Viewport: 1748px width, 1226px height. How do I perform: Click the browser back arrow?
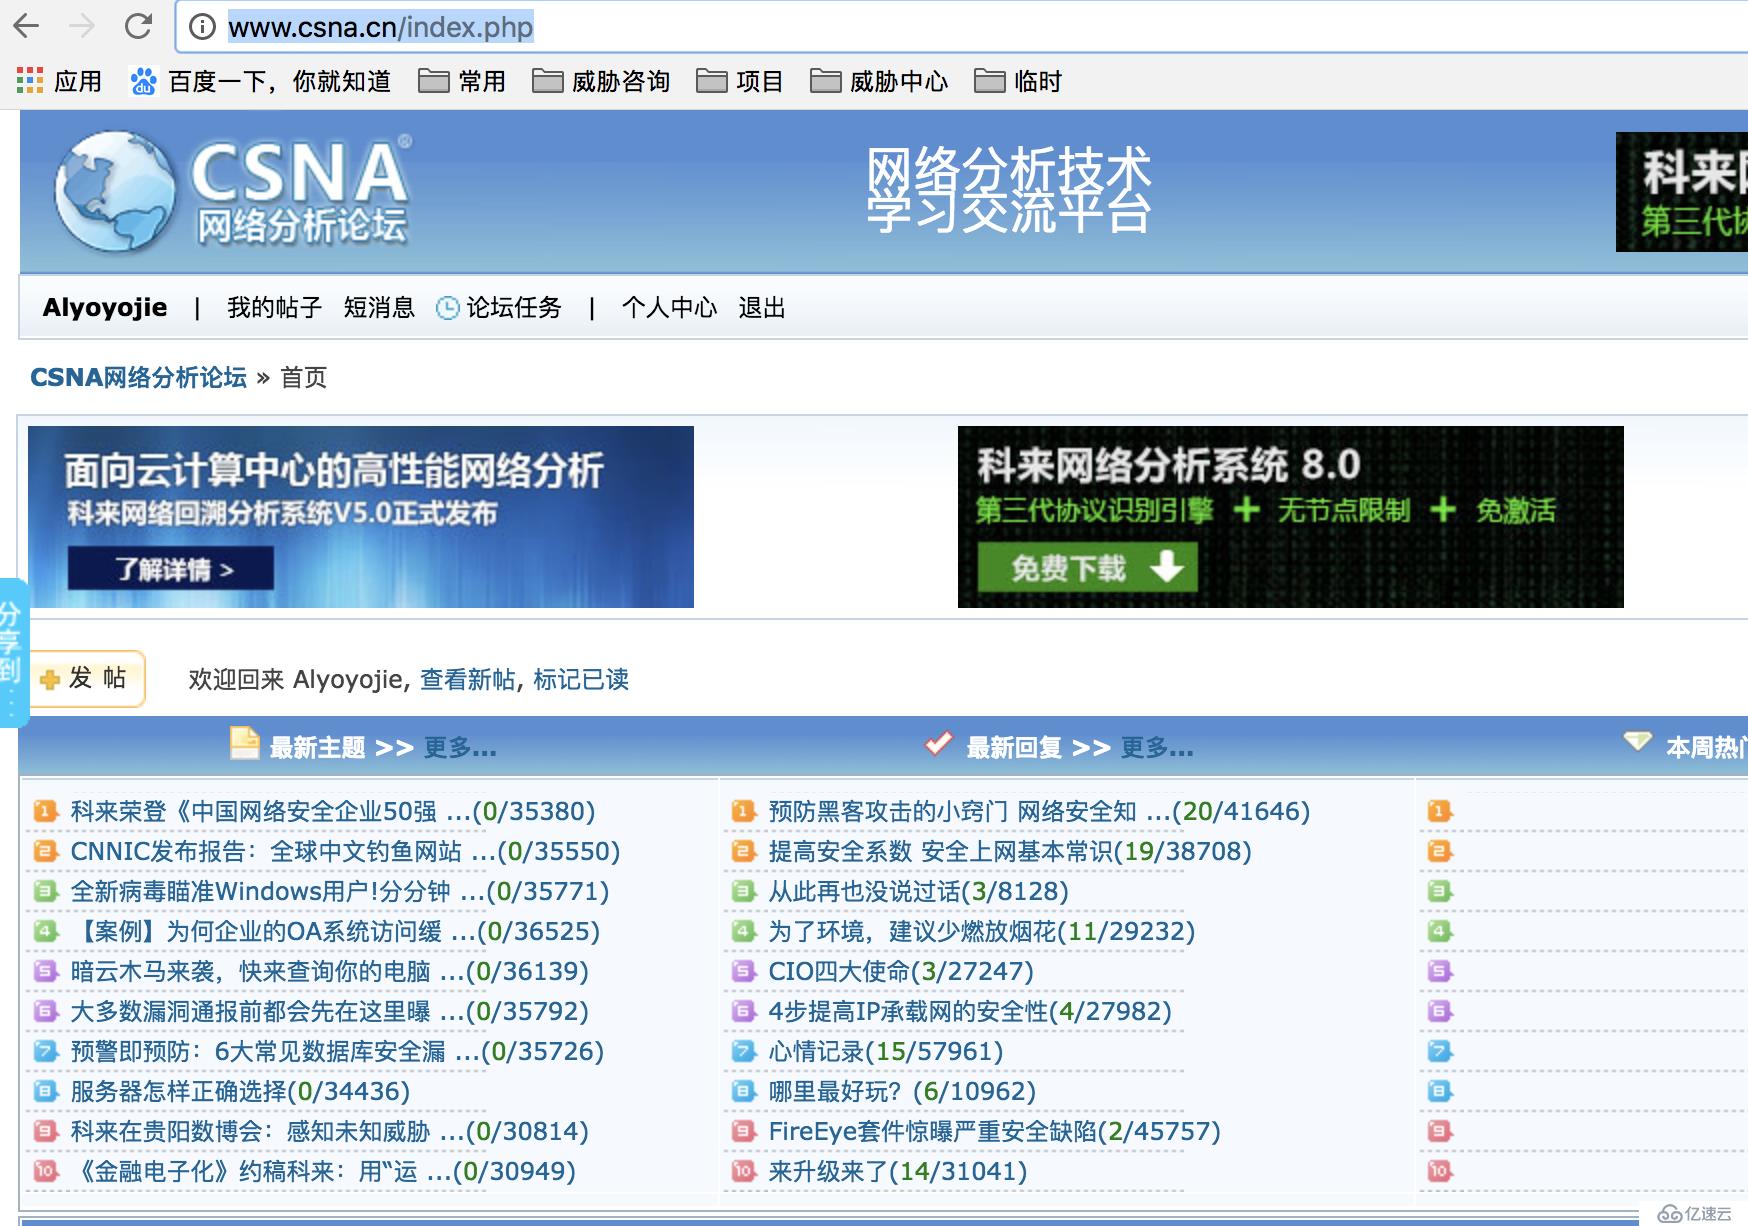(x=26, y=26)
